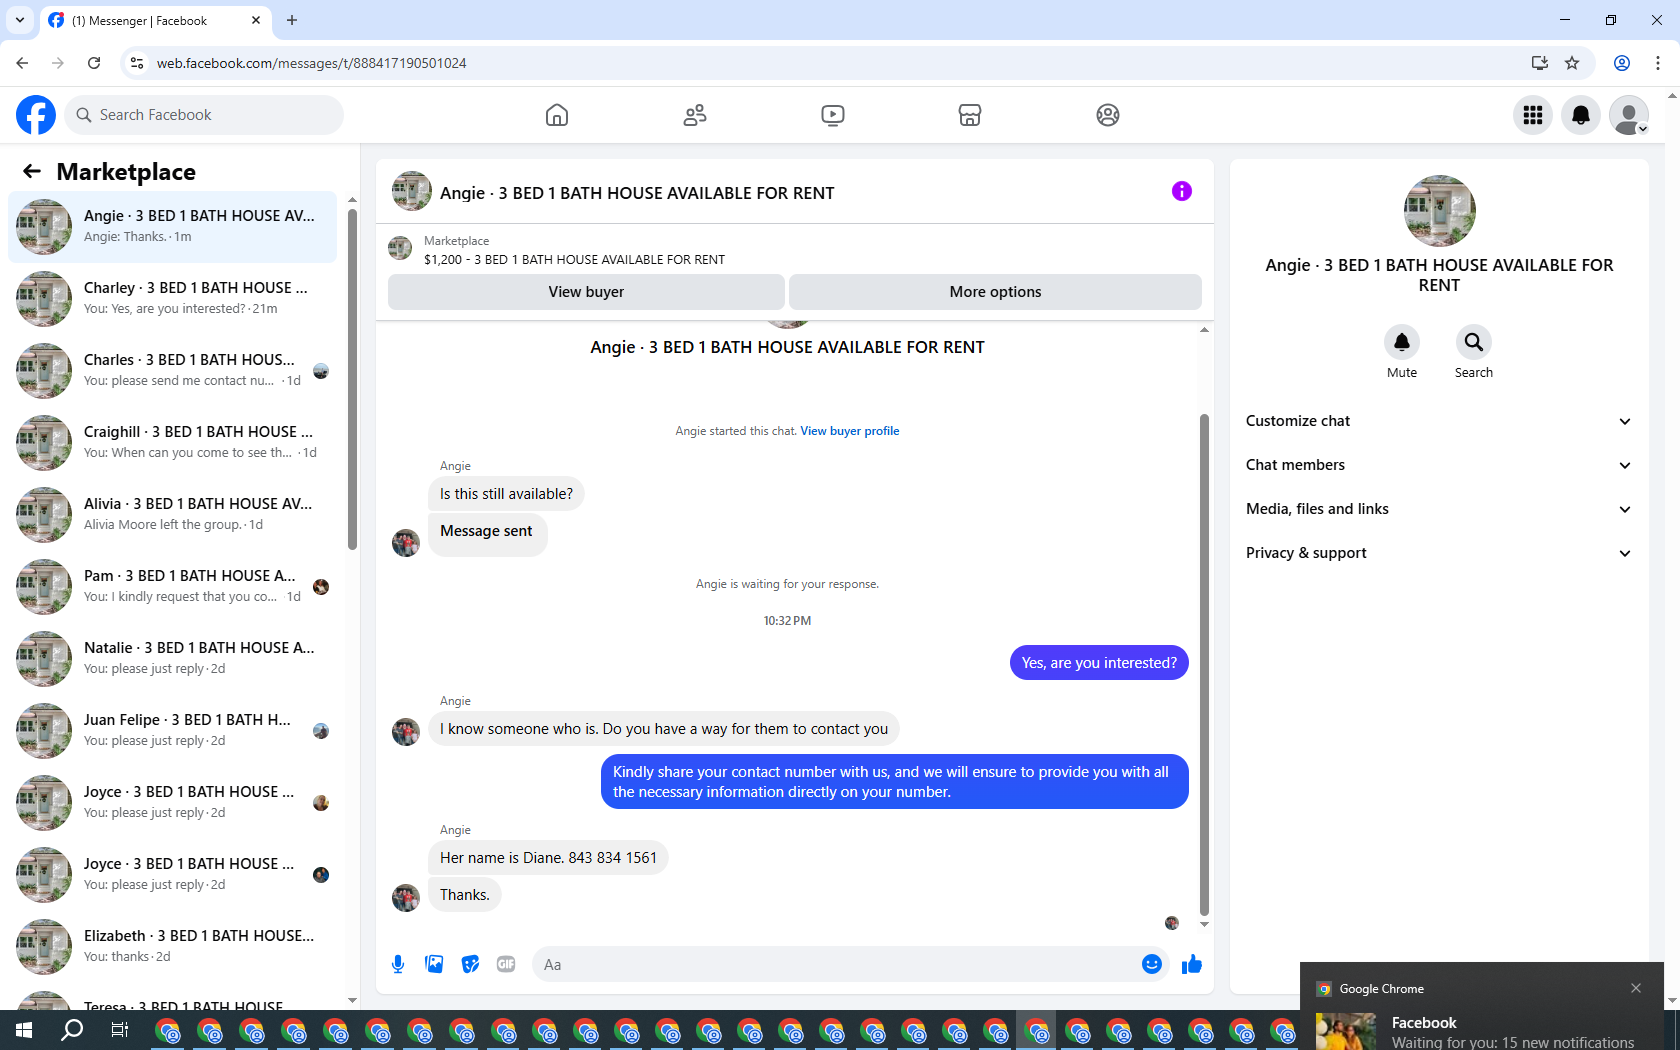This screenshot has width=1680, height=1050.
Task: Mute the conversation with the bell icon
Action: click(1402, 342)
